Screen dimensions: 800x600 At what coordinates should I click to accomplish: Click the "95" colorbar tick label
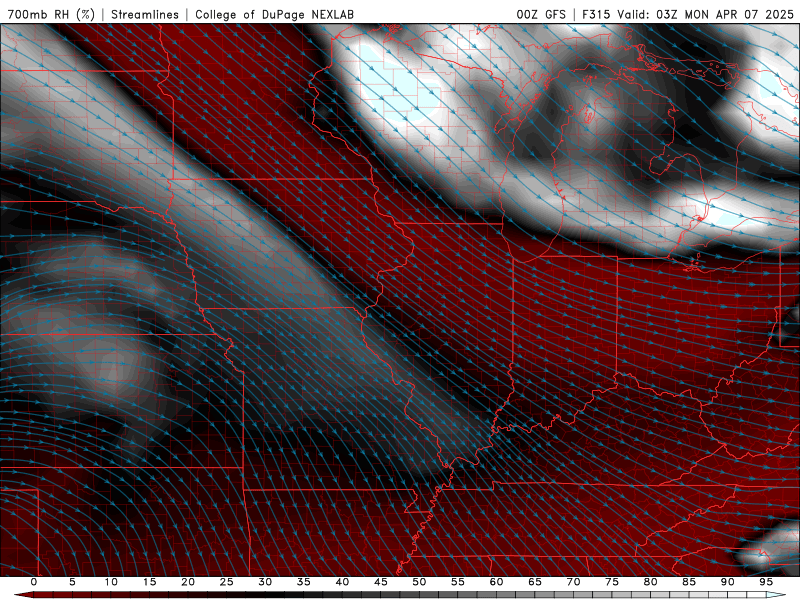(766, 582)
